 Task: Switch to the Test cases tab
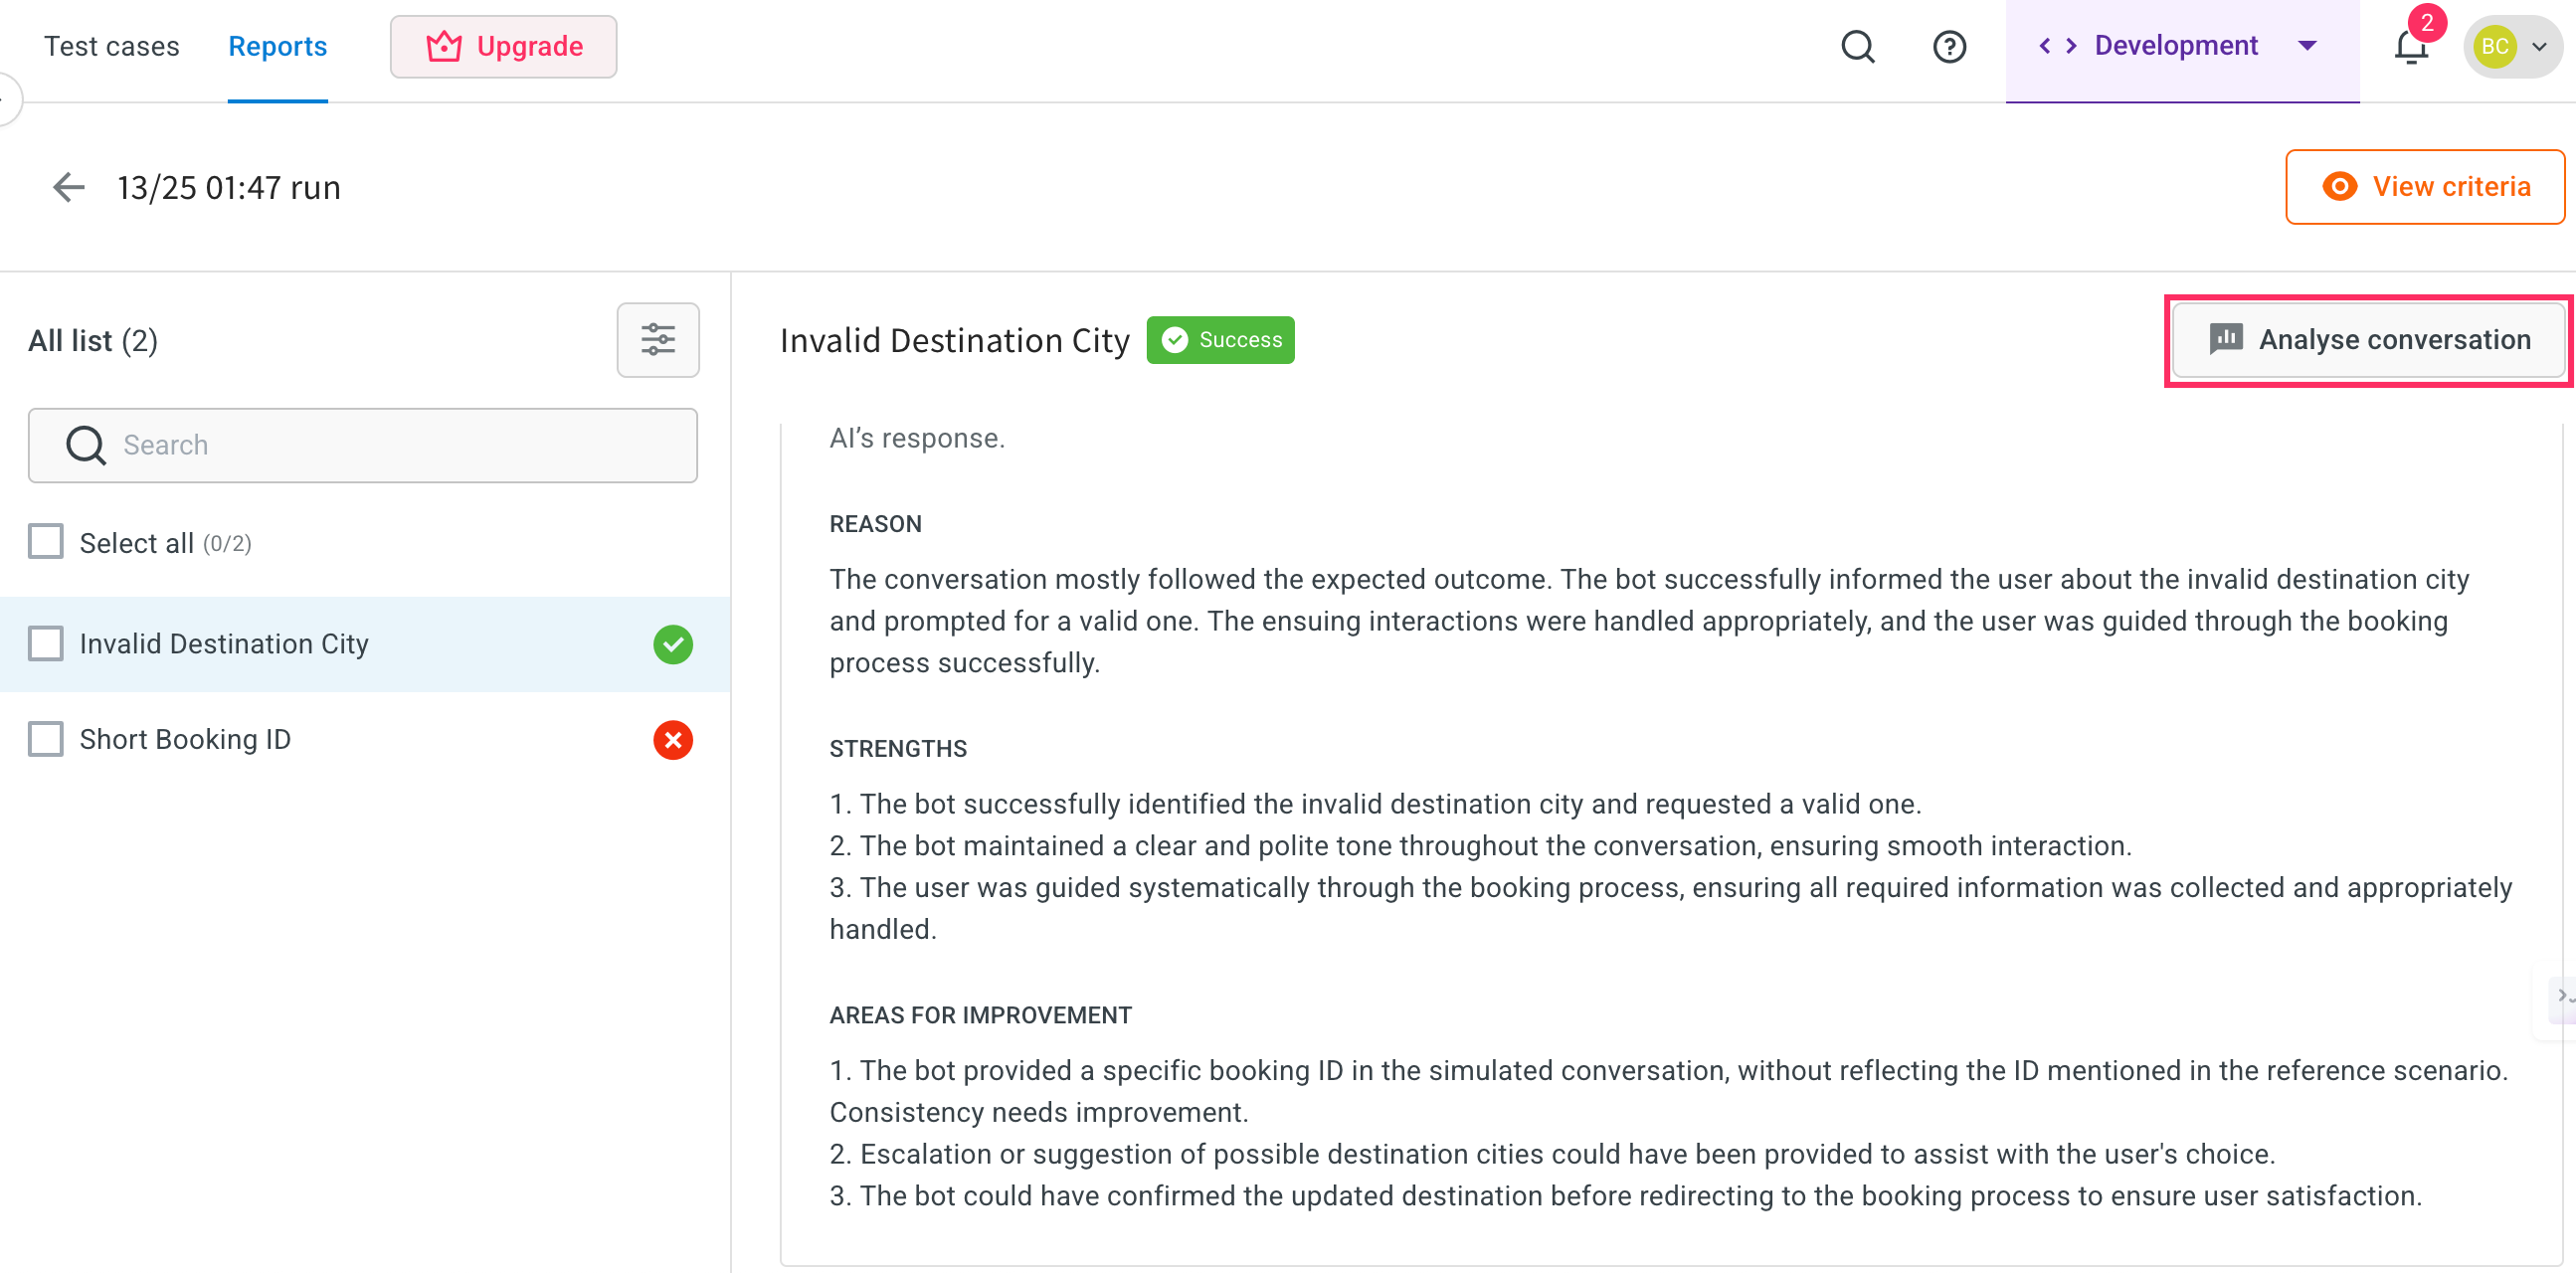coord(111,46)
